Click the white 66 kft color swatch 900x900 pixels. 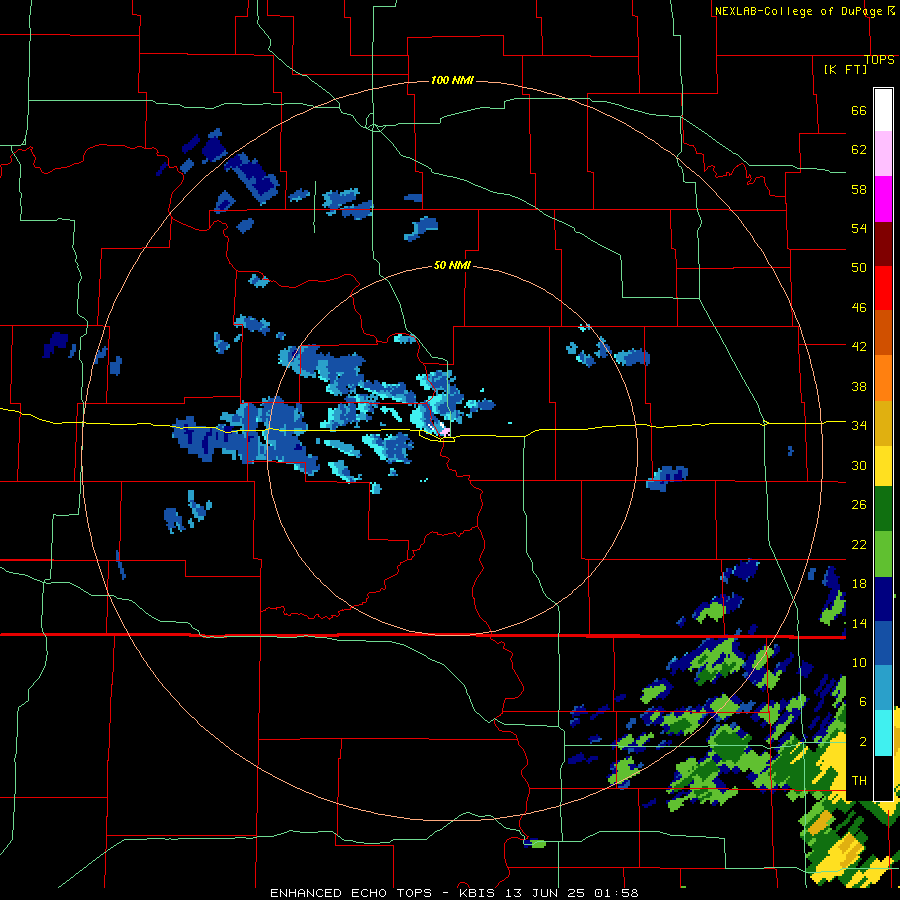pyautogui.click(x=883, y=110)
